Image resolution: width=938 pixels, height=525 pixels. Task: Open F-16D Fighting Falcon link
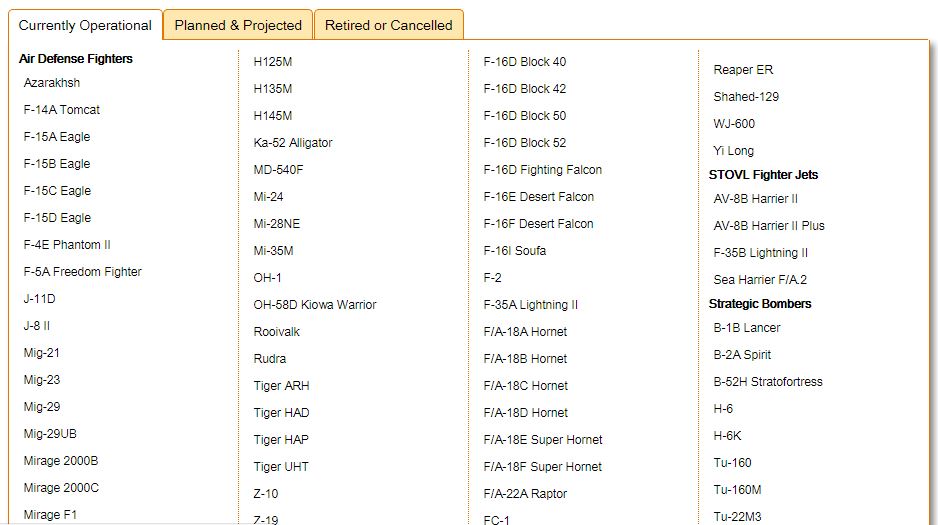pyautogui.click(x=543, y=170)
